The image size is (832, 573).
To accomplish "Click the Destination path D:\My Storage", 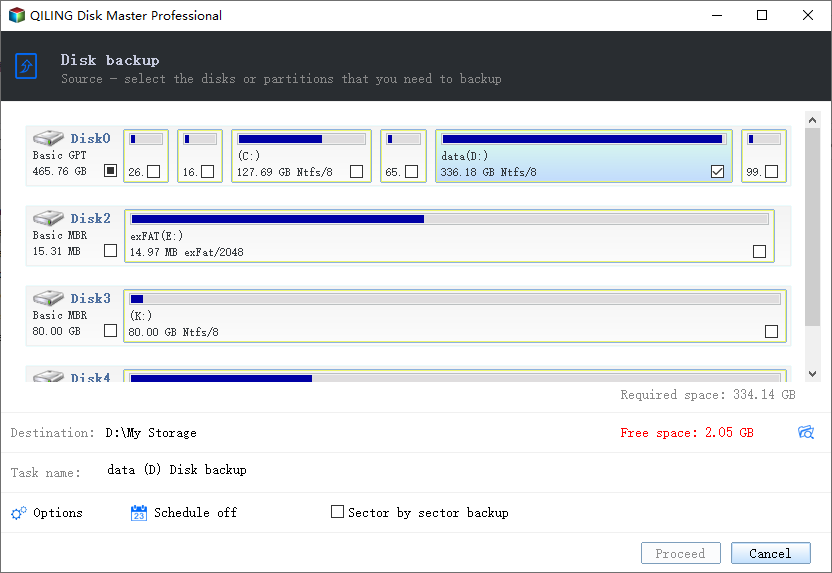I will pos(151,433).
